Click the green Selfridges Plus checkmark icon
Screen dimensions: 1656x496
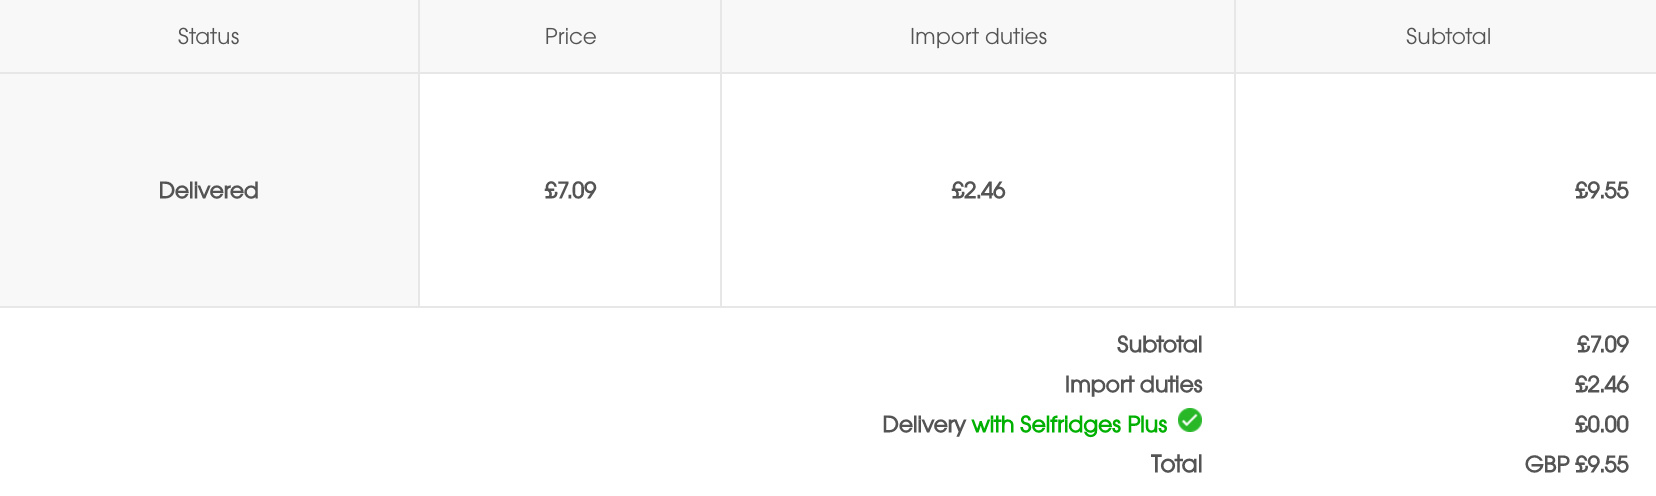[x=1190, y=420]
